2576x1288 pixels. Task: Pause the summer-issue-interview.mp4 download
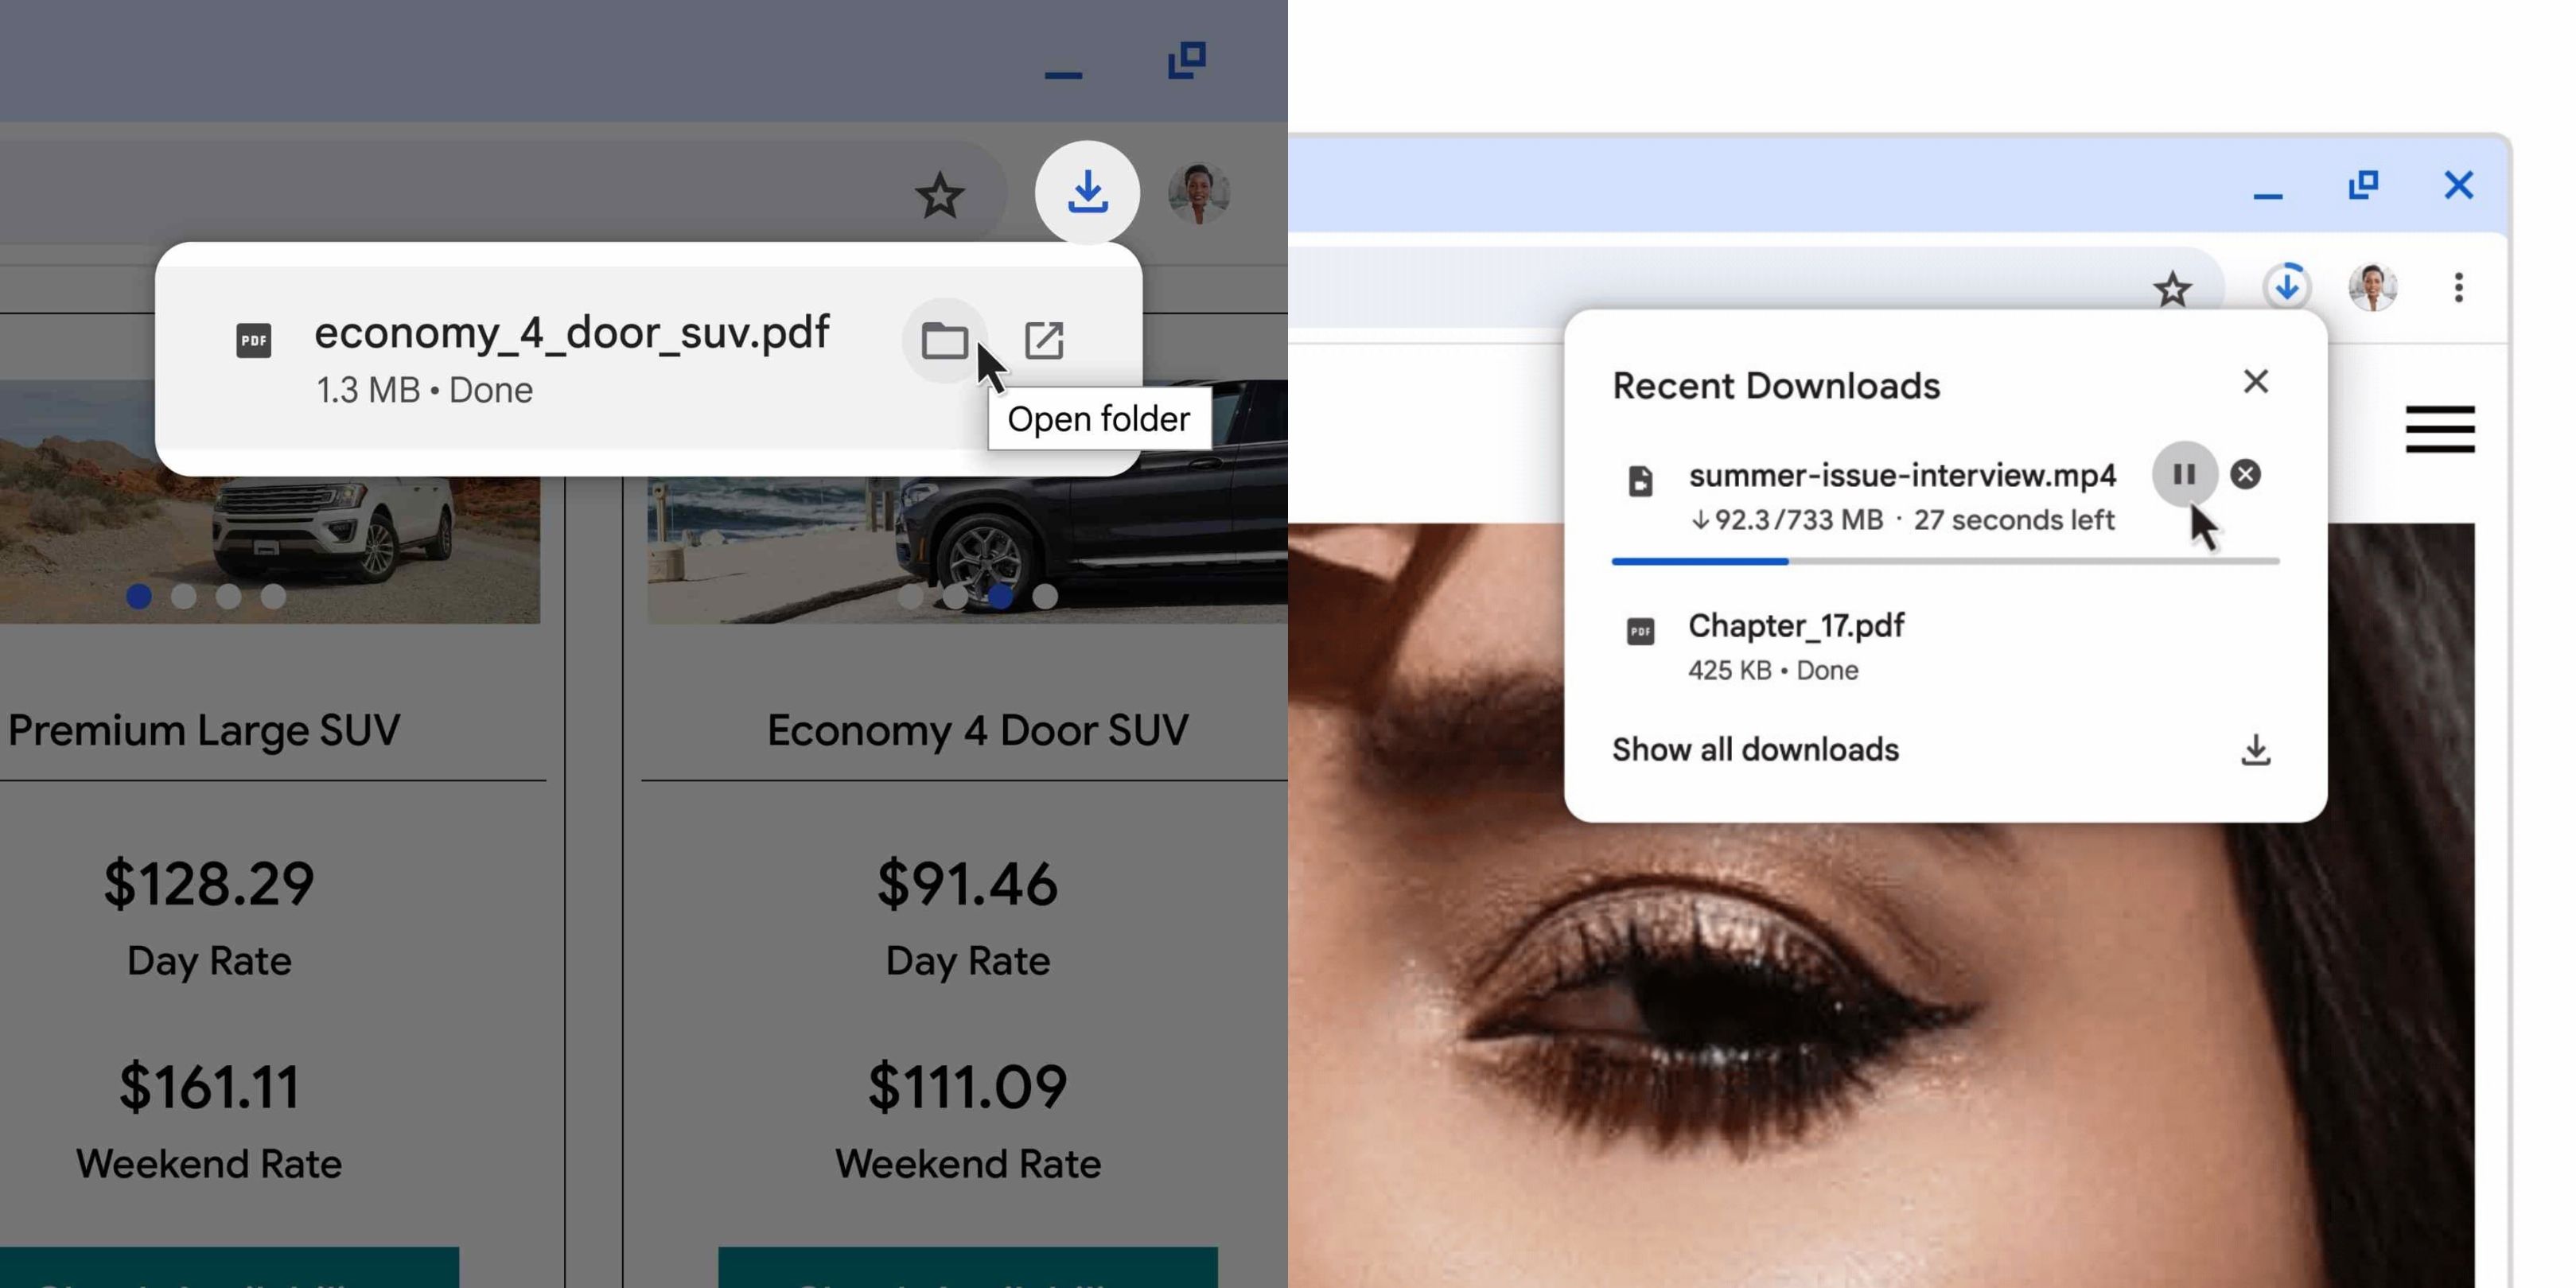point(2184,474)
